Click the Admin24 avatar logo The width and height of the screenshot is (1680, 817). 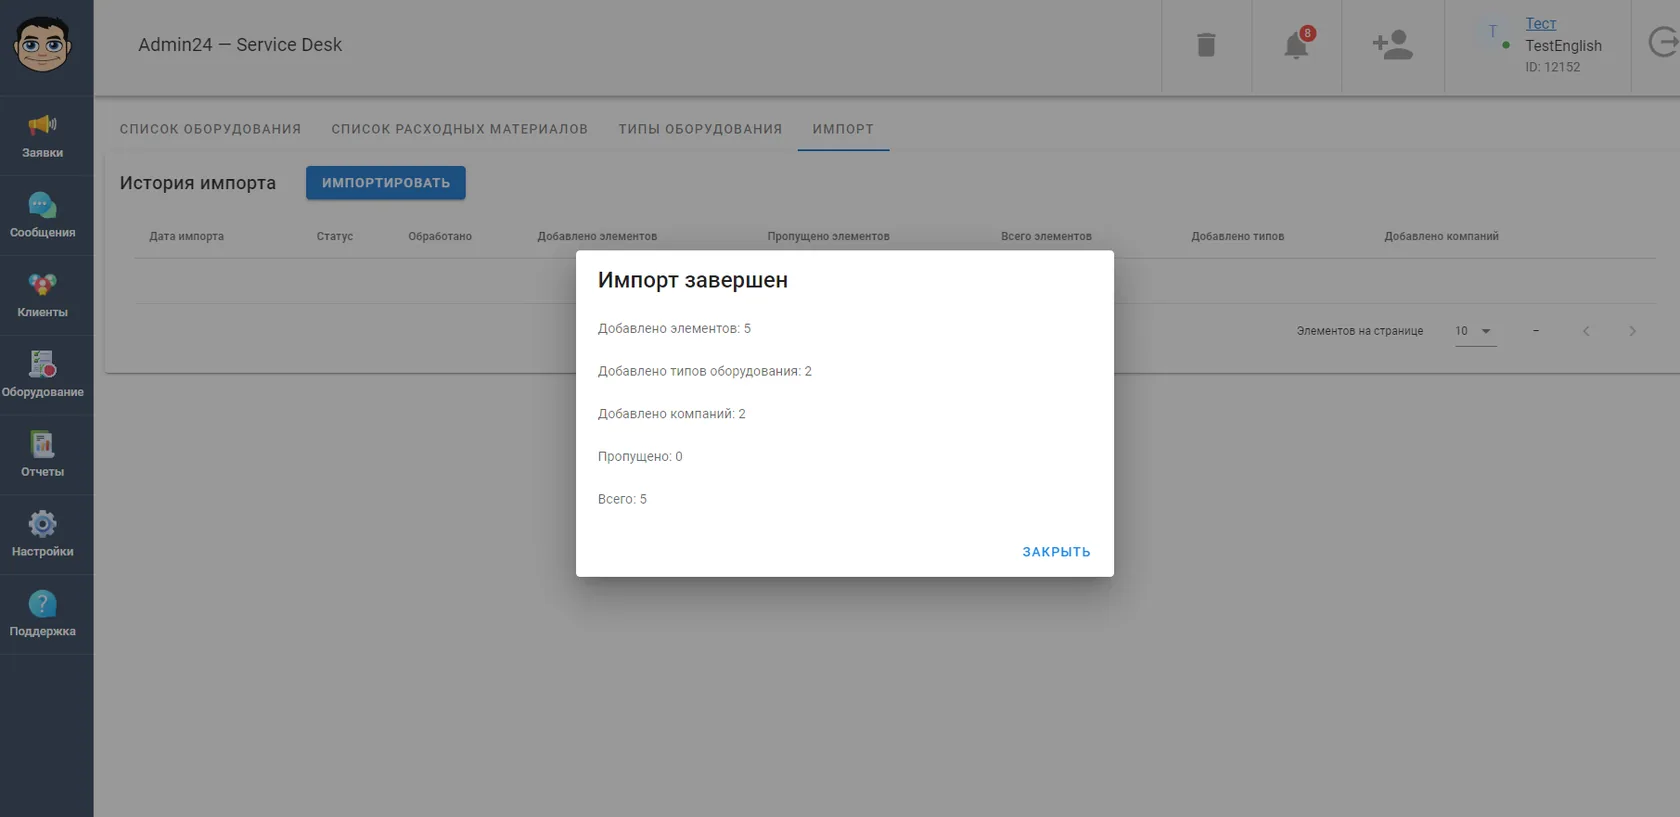point(42,44)
